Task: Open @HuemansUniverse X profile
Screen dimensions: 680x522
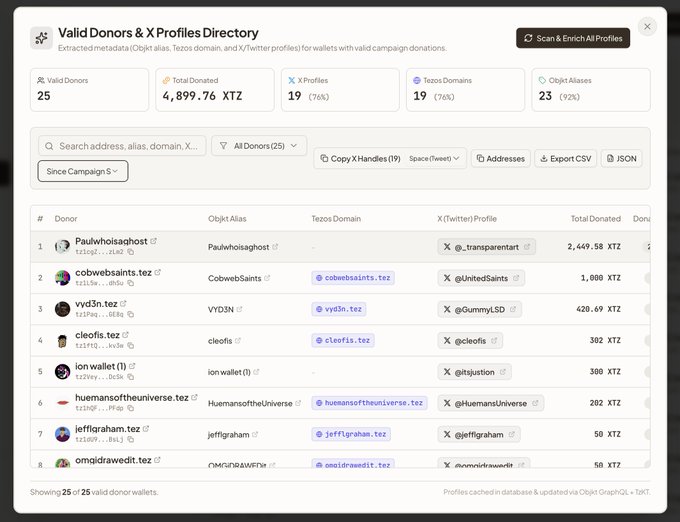Action: (490, 403)
